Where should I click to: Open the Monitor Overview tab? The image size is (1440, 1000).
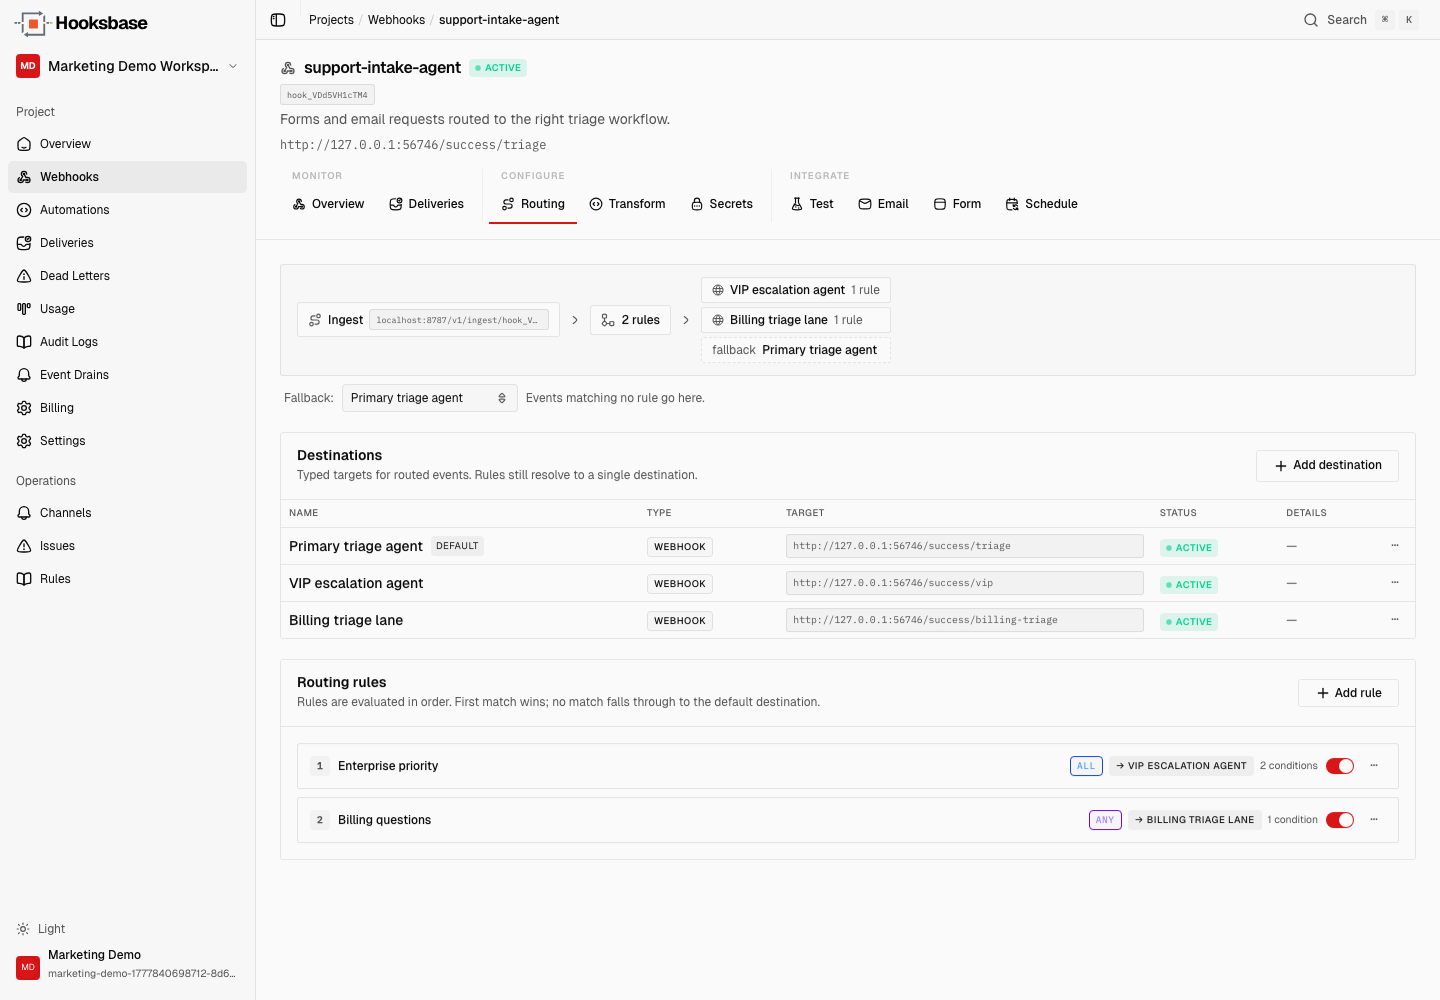click(328, 204)
